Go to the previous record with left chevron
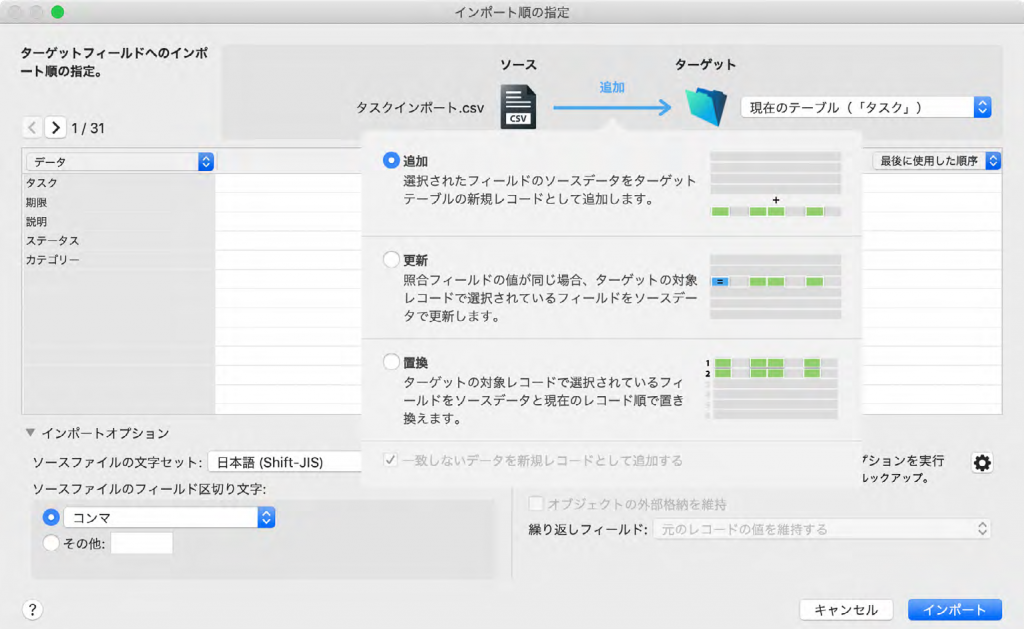 coord(32,127)
